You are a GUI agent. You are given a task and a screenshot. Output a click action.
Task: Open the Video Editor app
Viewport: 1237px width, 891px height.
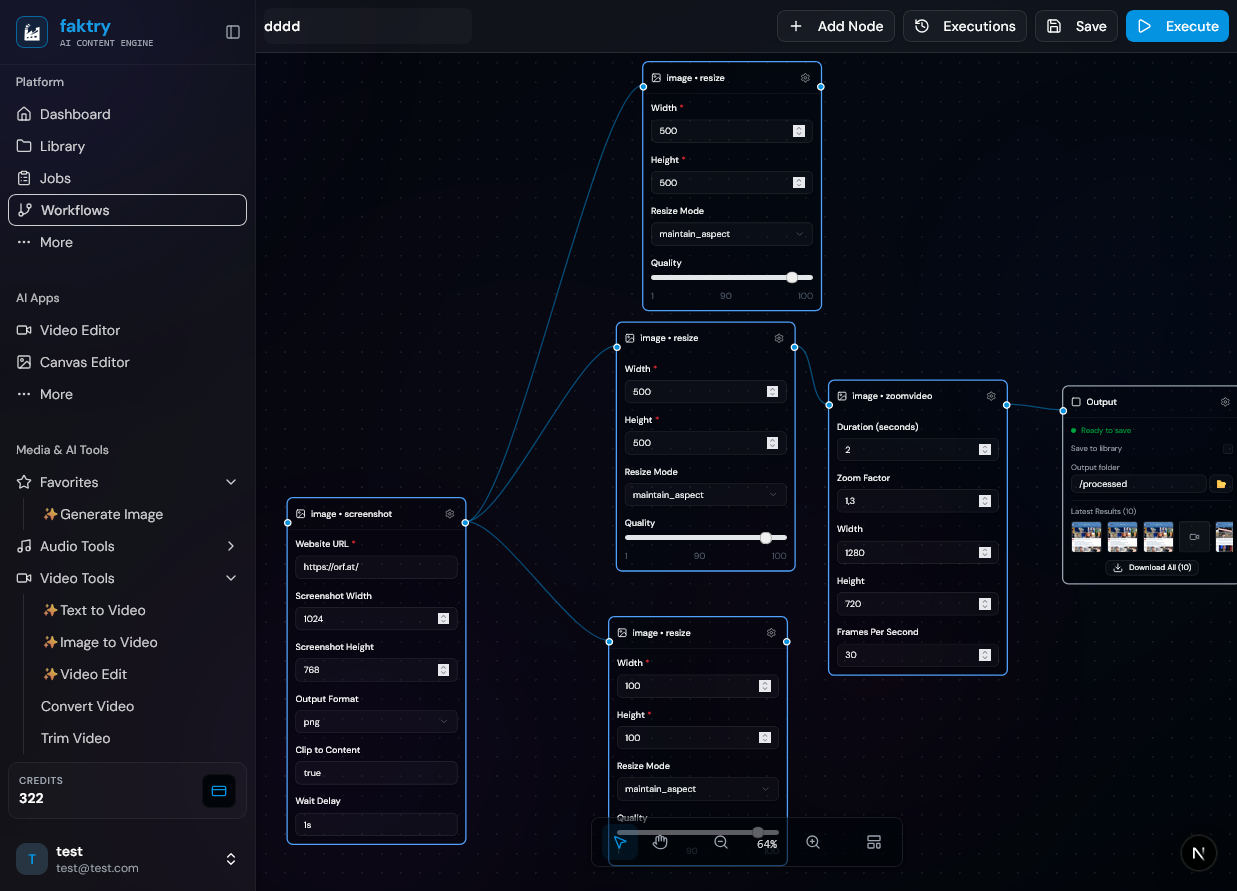click(x=127, y=330)
